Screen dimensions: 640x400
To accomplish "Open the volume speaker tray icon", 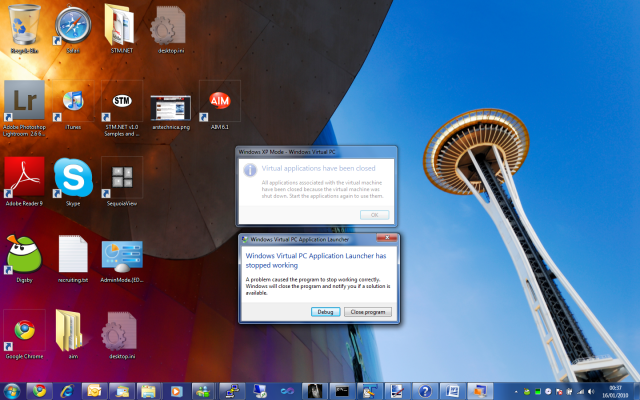I will click(x=591, y=392).
